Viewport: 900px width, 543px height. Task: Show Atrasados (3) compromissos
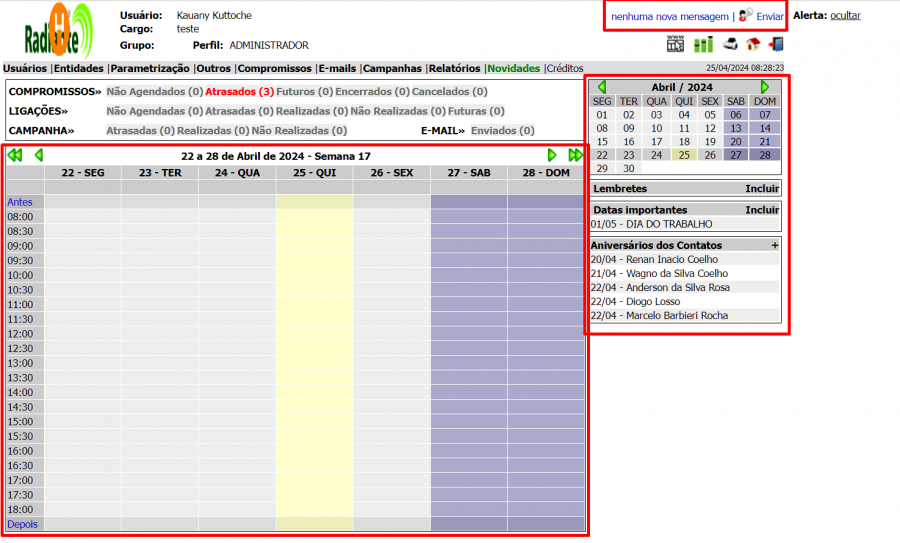click(x=239, y=91)
